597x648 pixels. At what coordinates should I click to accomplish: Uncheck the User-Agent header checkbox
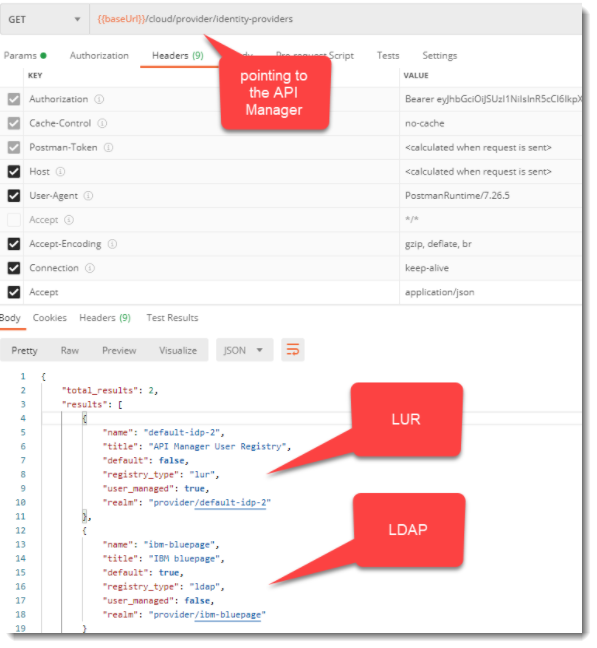coord(14,195)
